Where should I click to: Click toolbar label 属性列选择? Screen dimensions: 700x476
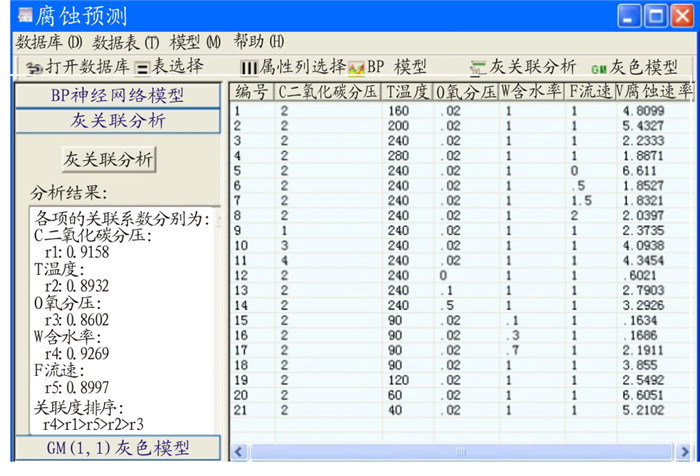pyautogui.click(x=303, y=67)
